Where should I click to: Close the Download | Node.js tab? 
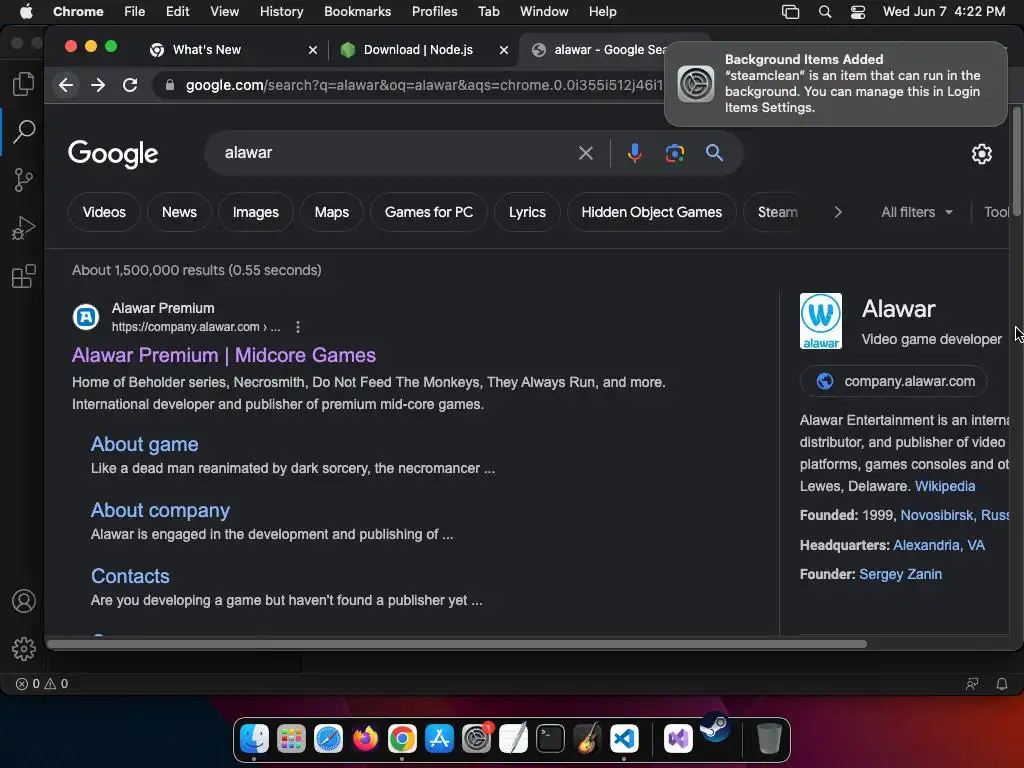coord(504,50)
